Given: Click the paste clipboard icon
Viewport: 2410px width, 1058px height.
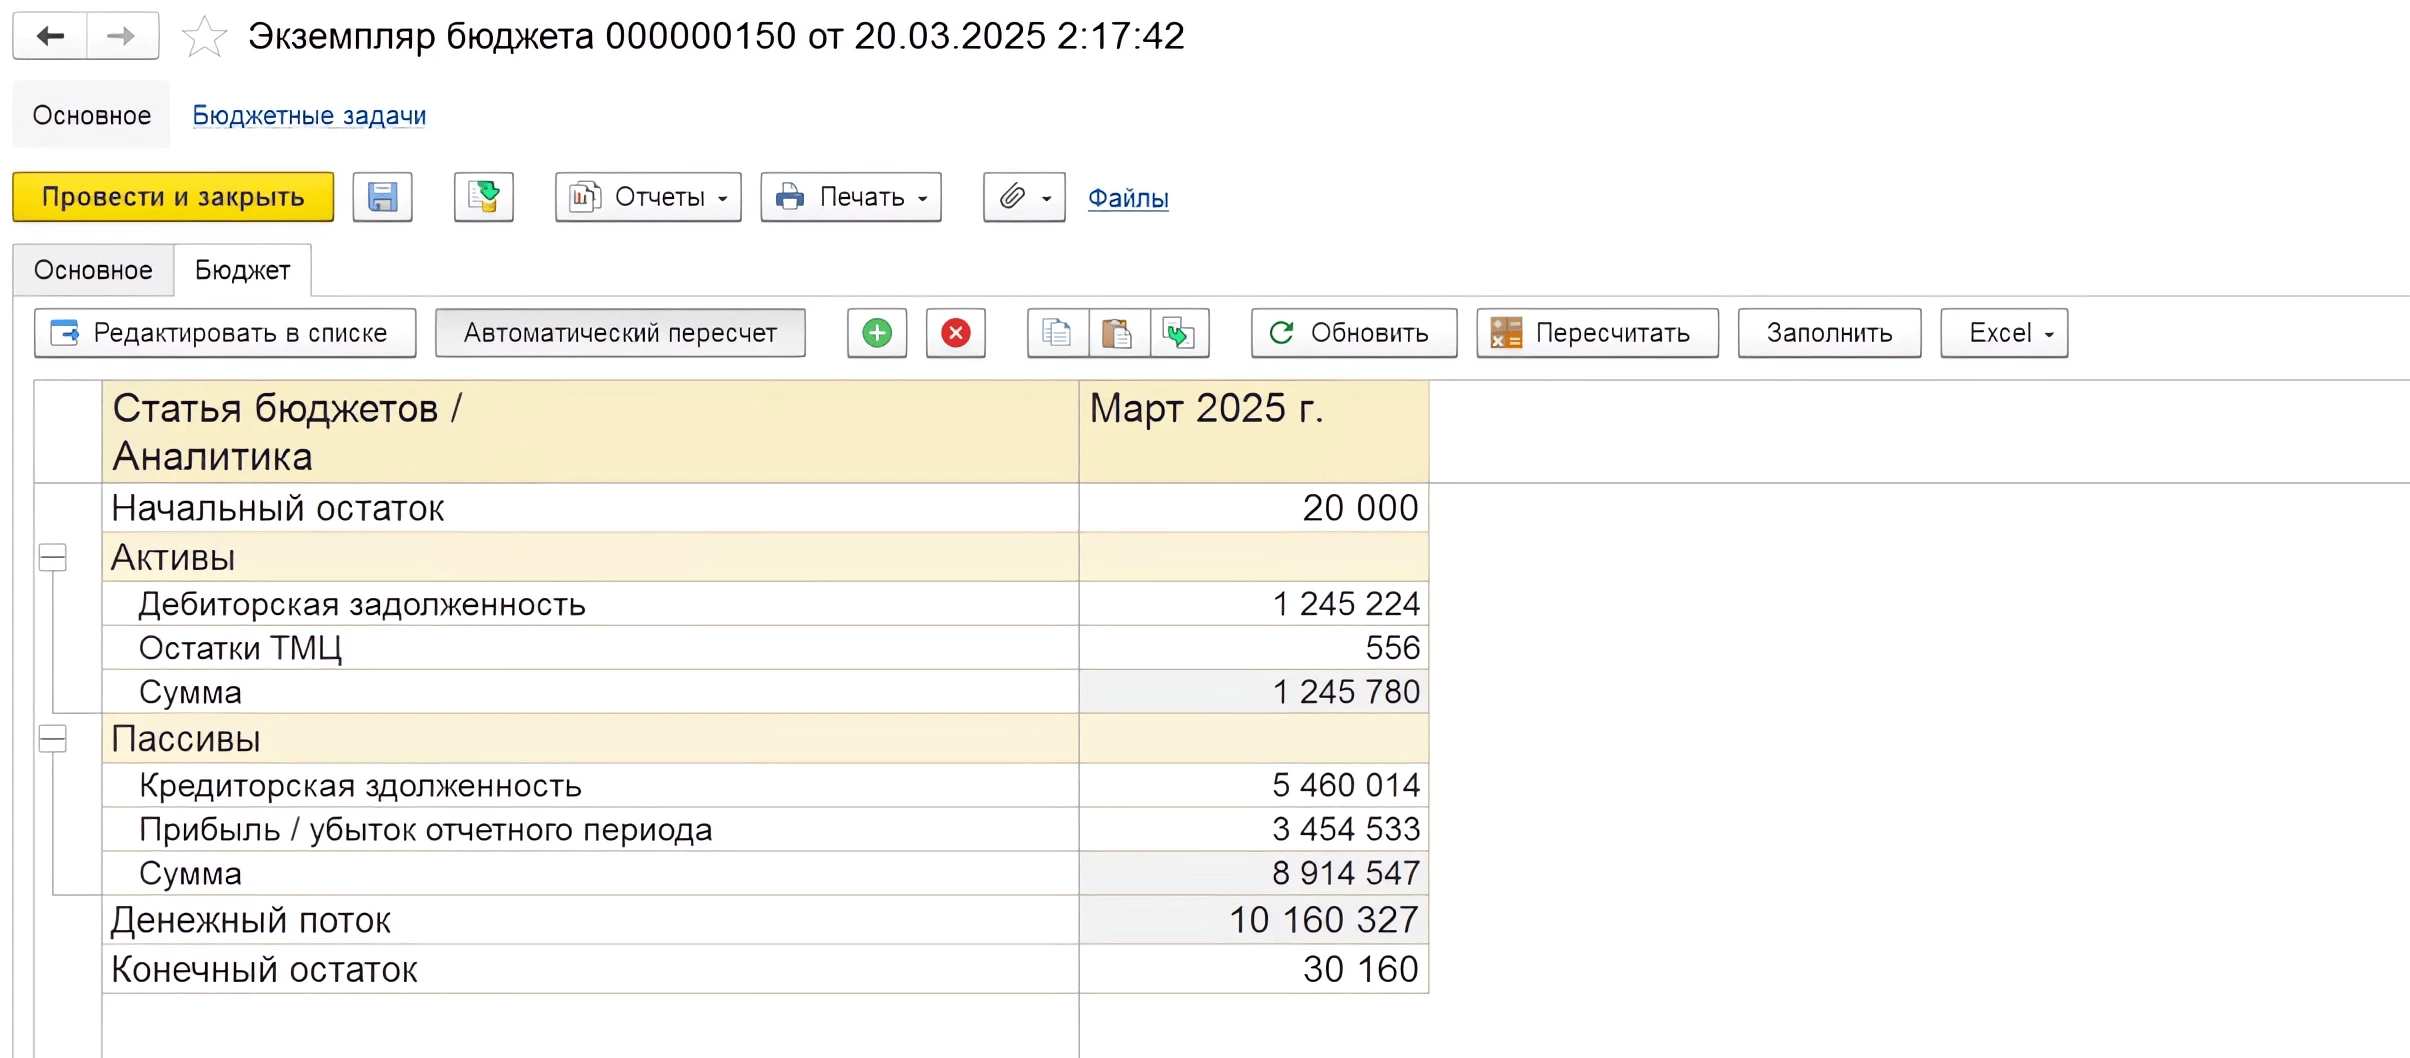Looking at the screenshot, I should click(1117, 333).
